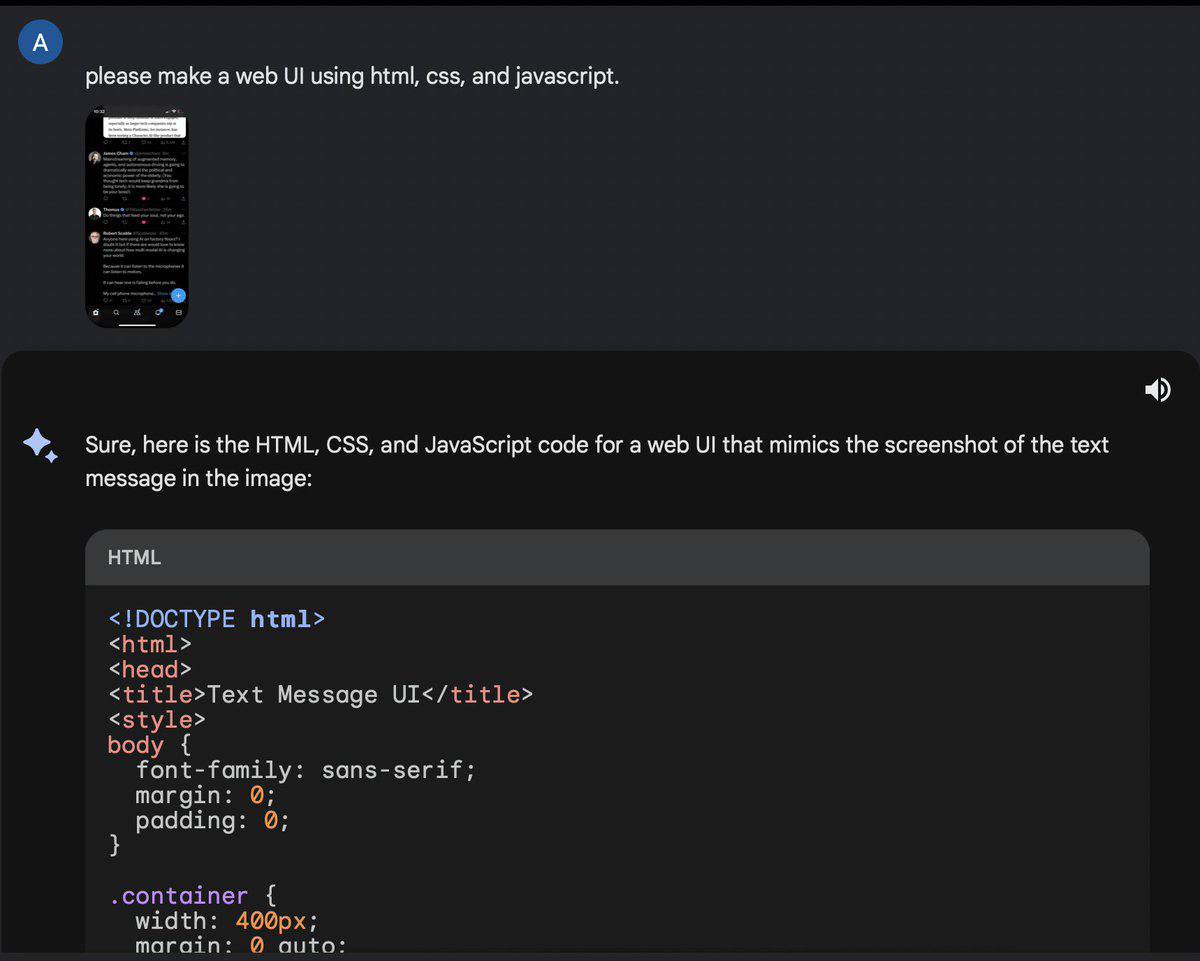This screenshot has width=1200, height=961.
Task: Tap communities people icon in phone screenshot
Action: (x=137, y=312)
